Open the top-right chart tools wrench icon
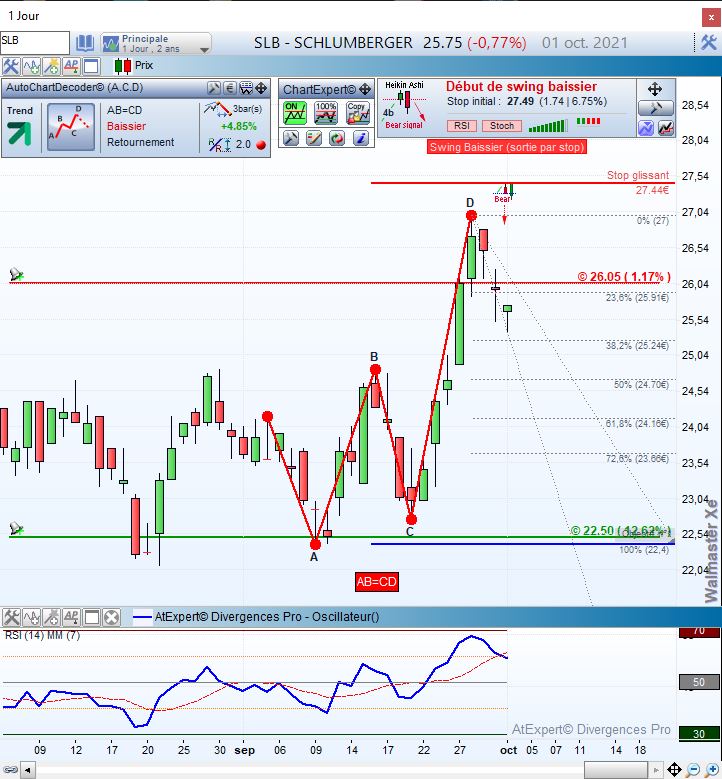The height and width of the screenshot is (779, 722). [709, 43]
